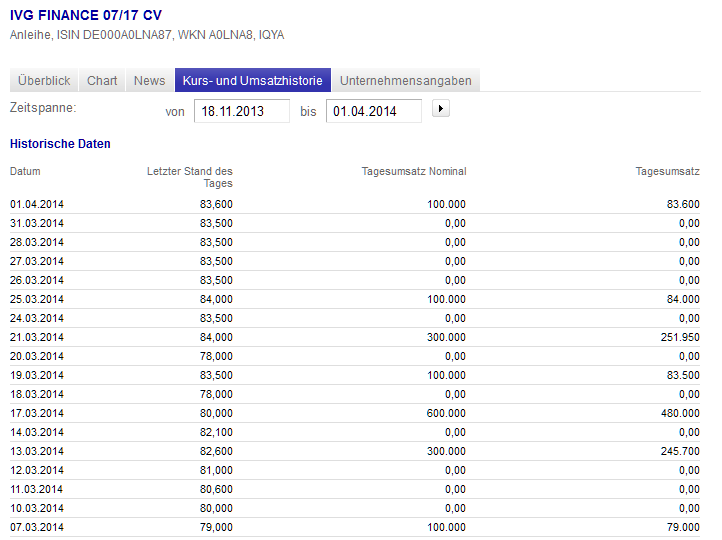
Task: Select date cell 21.03.2014
Action: coord(37,337)
